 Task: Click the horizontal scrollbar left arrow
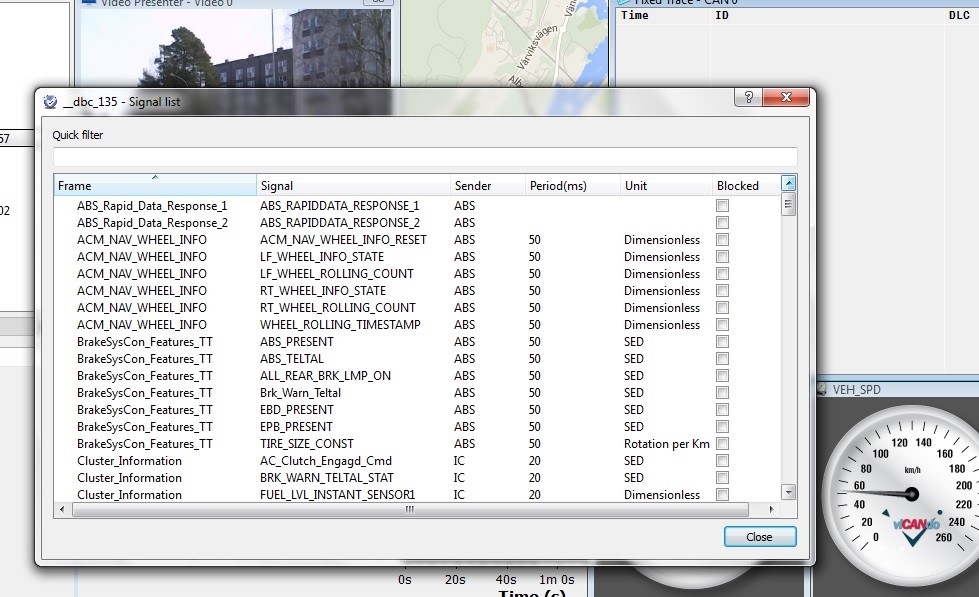pos(61,509)
